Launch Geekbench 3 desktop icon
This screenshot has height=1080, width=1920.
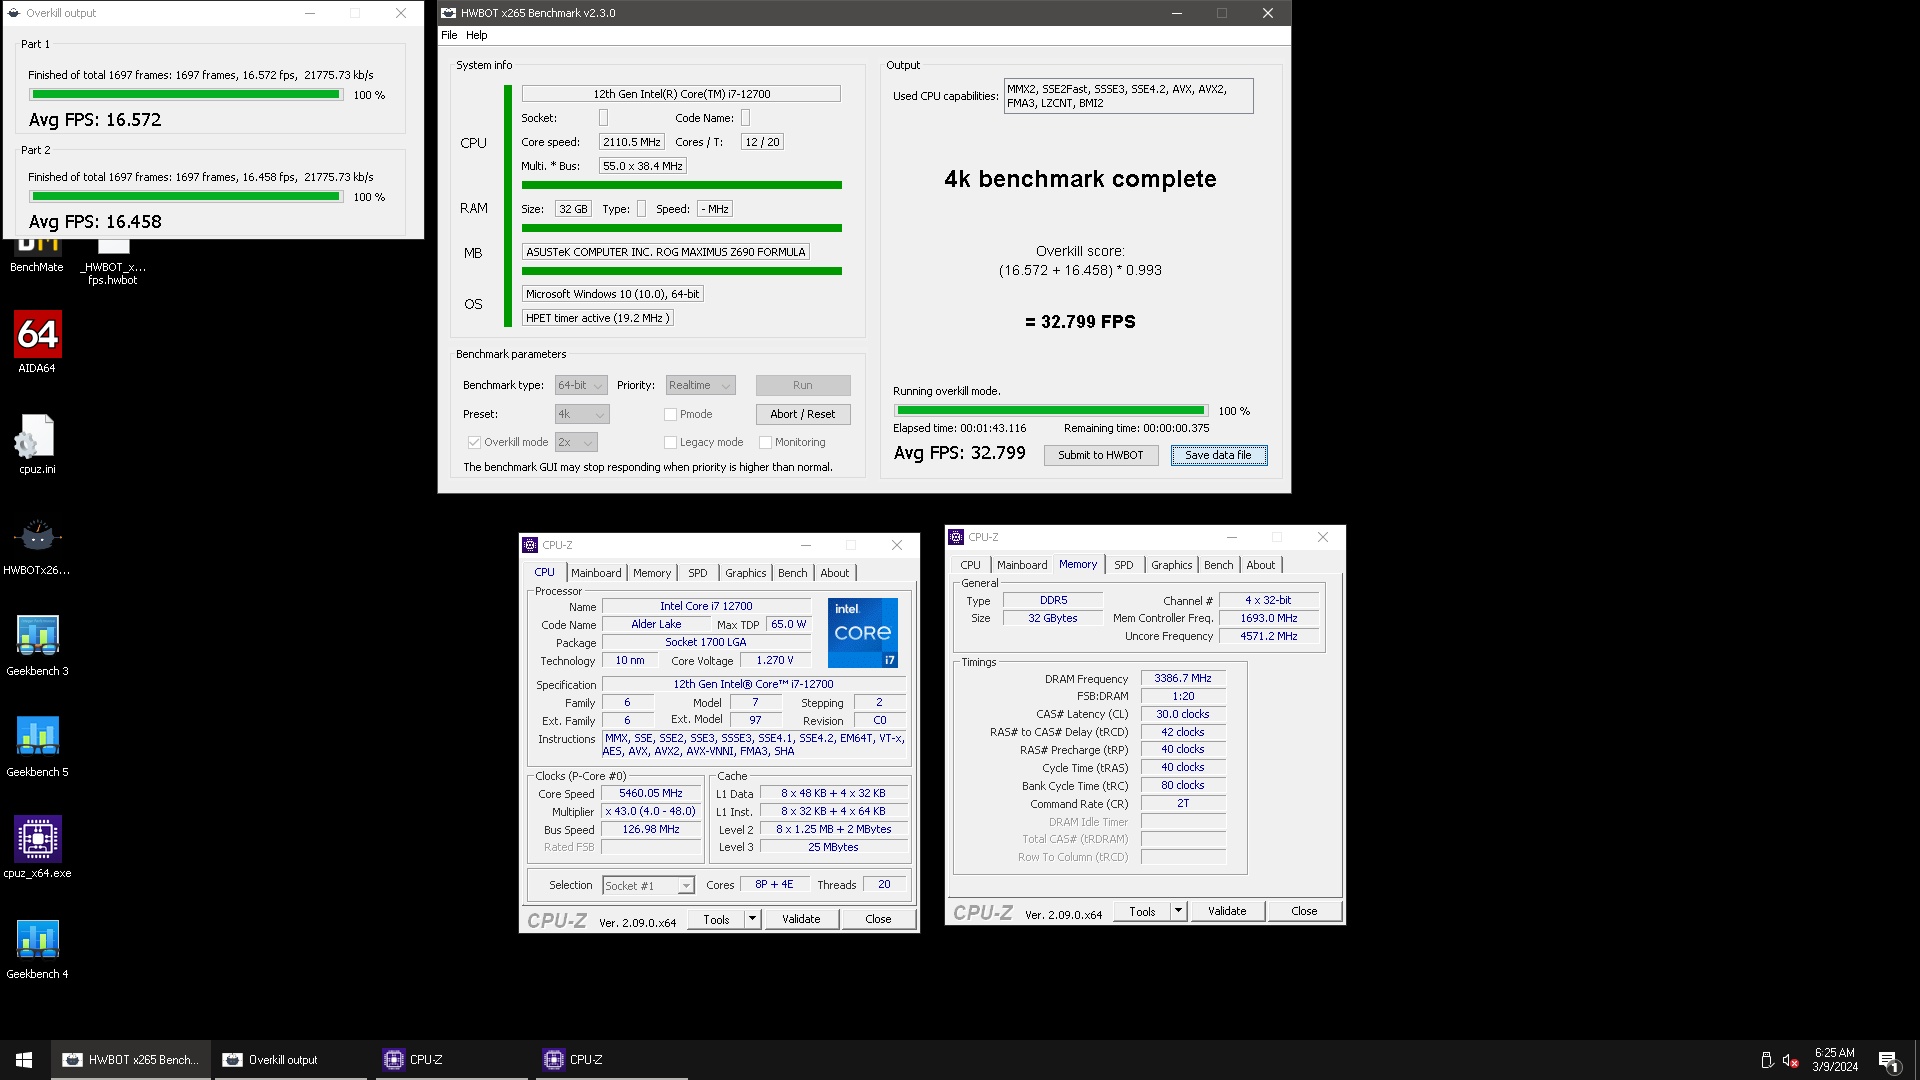click(37, 646)
